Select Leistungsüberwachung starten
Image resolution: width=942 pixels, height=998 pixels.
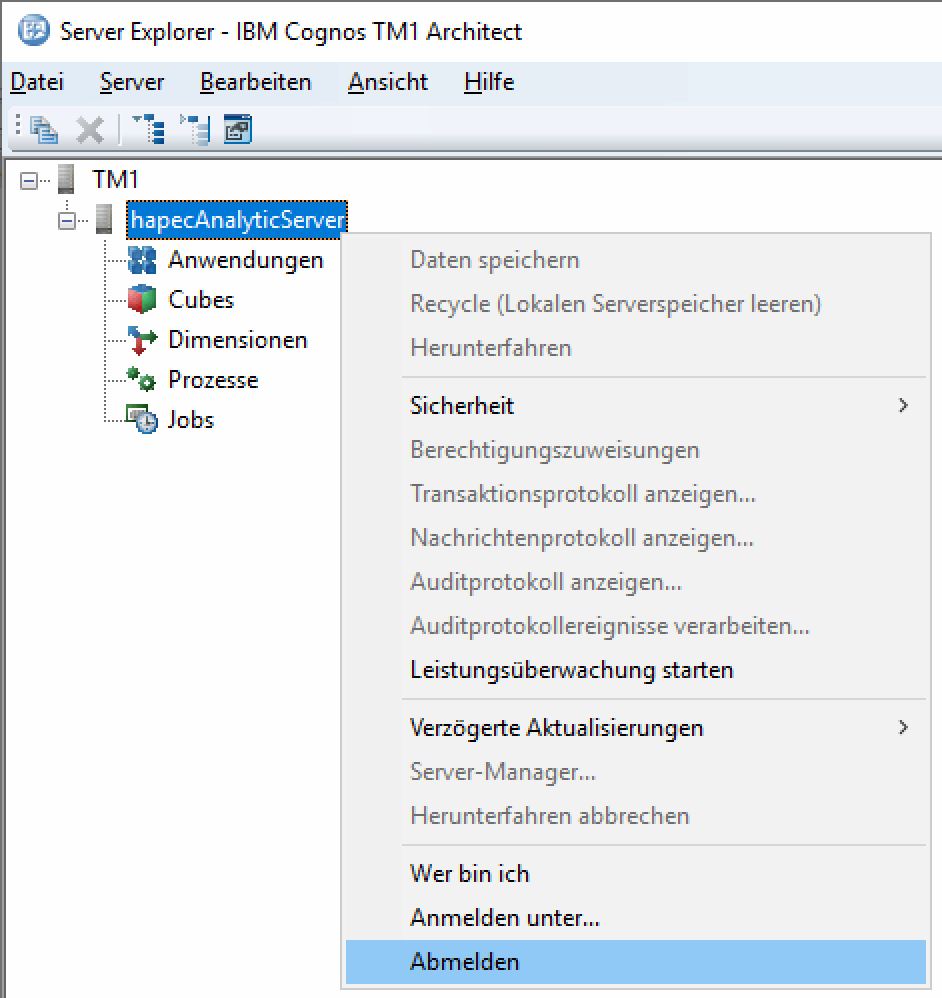(x=571, y=670)
